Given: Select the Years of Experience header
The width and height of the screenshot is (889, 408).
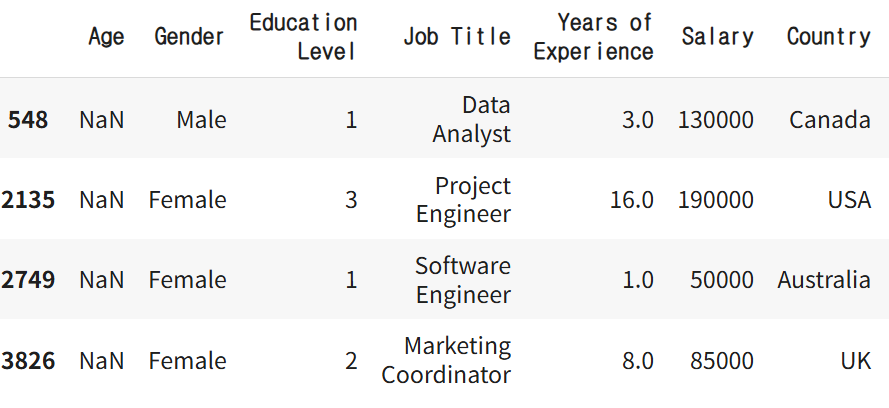Looking at the screenshot, I should point(593,37).
